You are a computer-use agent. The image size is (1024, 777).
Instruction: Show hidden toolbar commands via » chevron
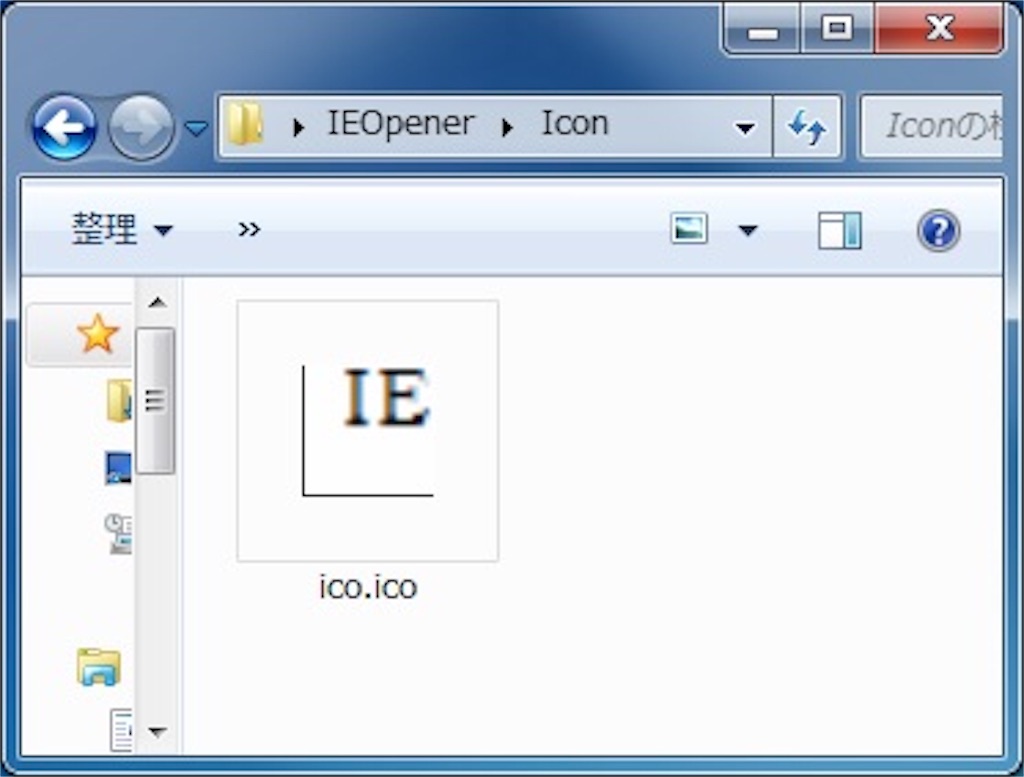pos(249,229)
